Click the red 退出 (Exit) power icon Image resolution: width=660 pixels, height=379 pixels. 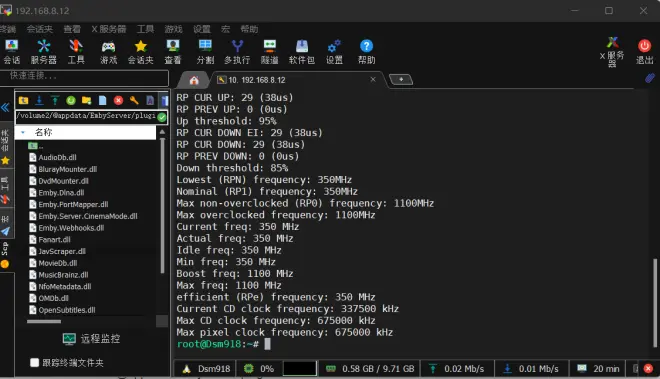(x=644, y=51)
